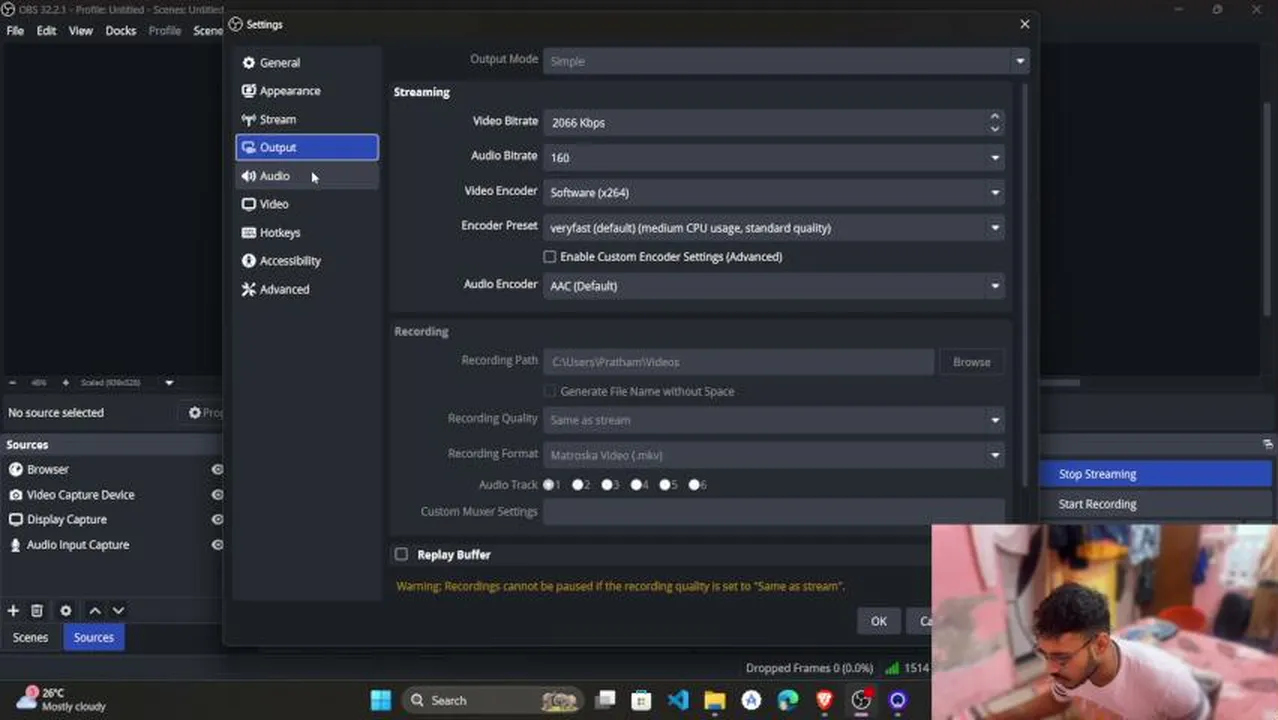Click Start Recording button
Viewport: 1278px width, 720px height.
pos(1155,504)
